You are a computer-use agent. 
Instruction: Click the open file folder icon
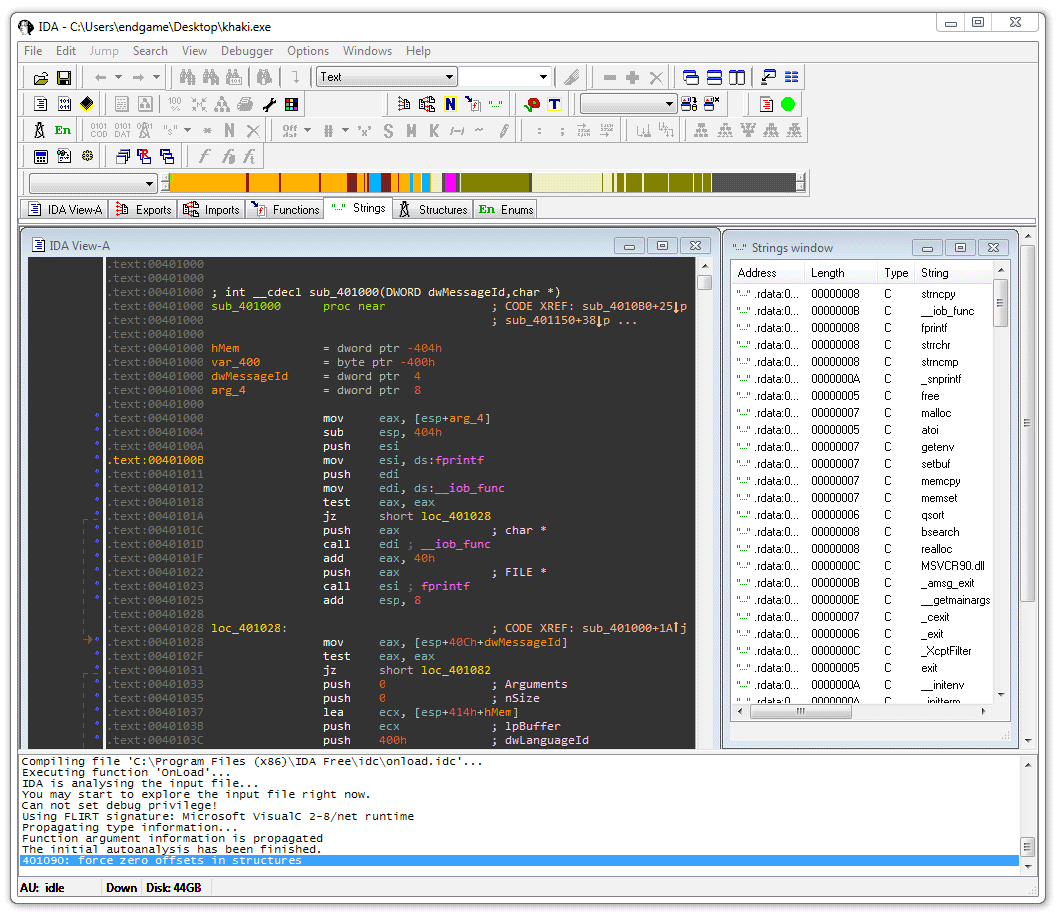(41, 78)
